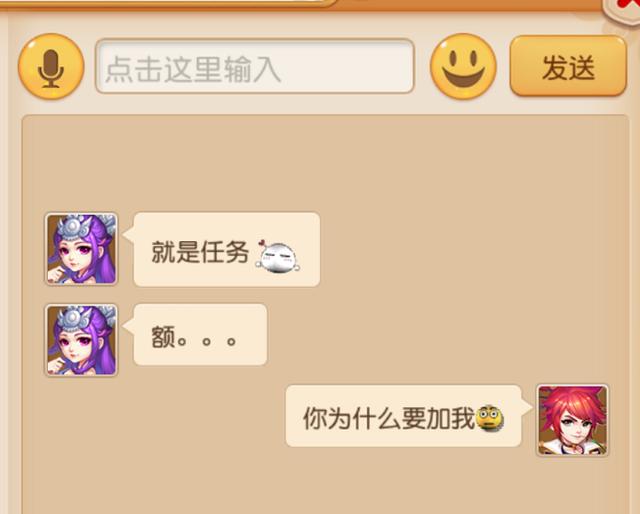Click purple-haired avatar beside 就是任务 message
The height and width of the screenshot is (514, 640).
pyautogui.click(x=81, y=249)
